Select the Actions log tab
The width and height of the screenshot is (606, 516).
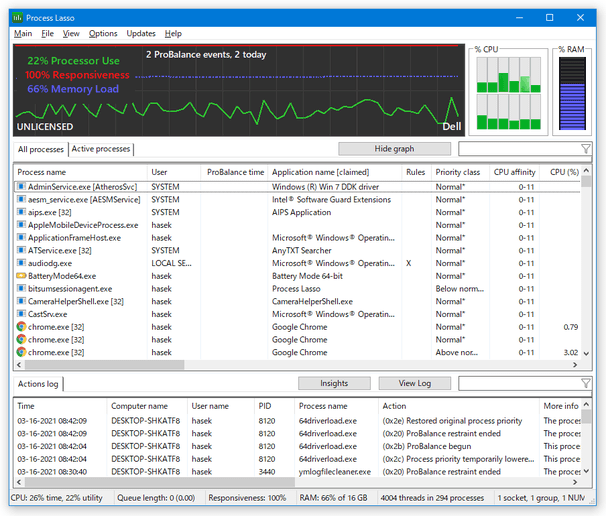(38, 384)
